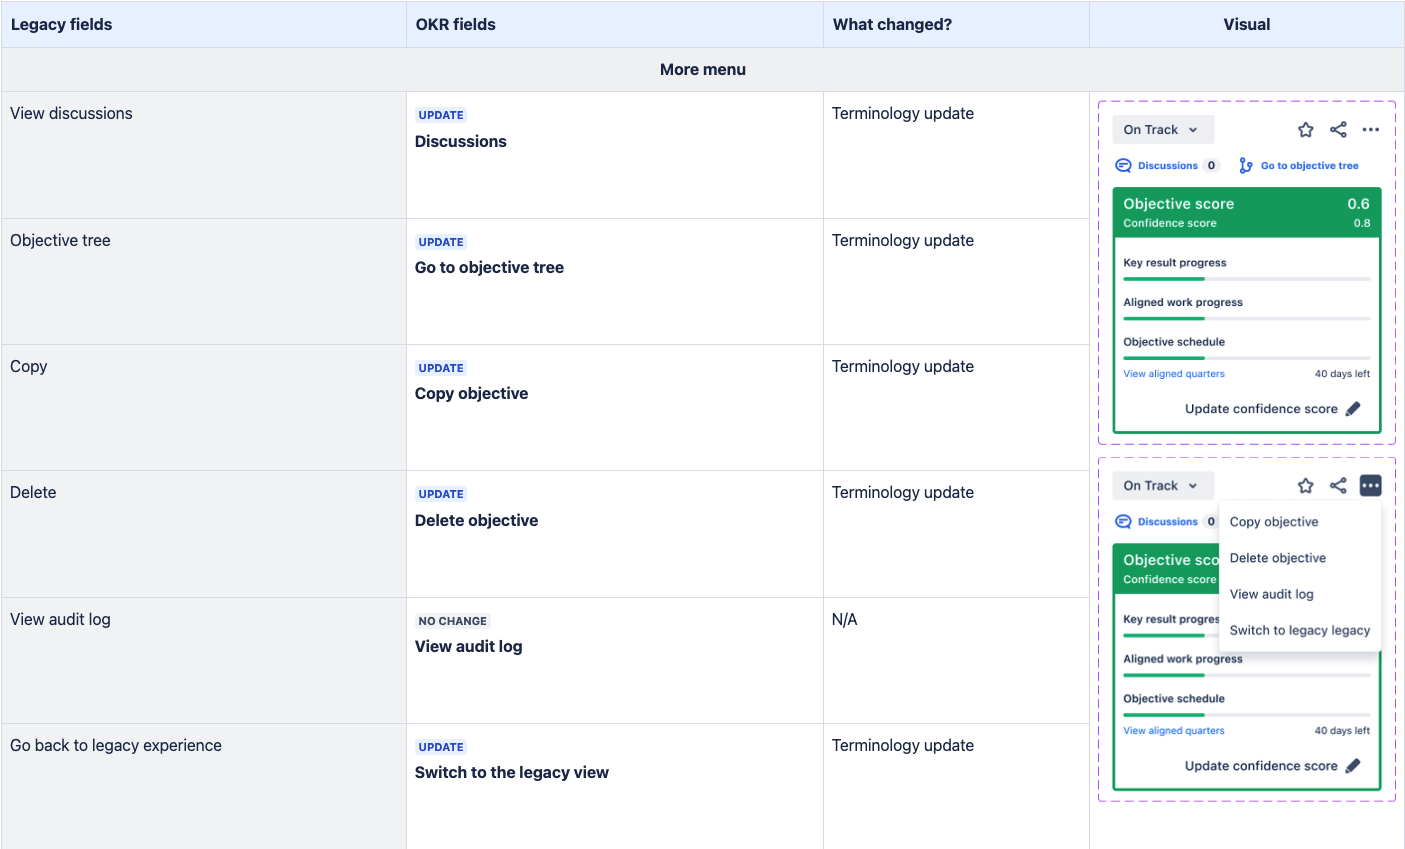
Task: Choose Delete objective from the open more menu
Action: pyautogui.click(x=1278, y=558)
